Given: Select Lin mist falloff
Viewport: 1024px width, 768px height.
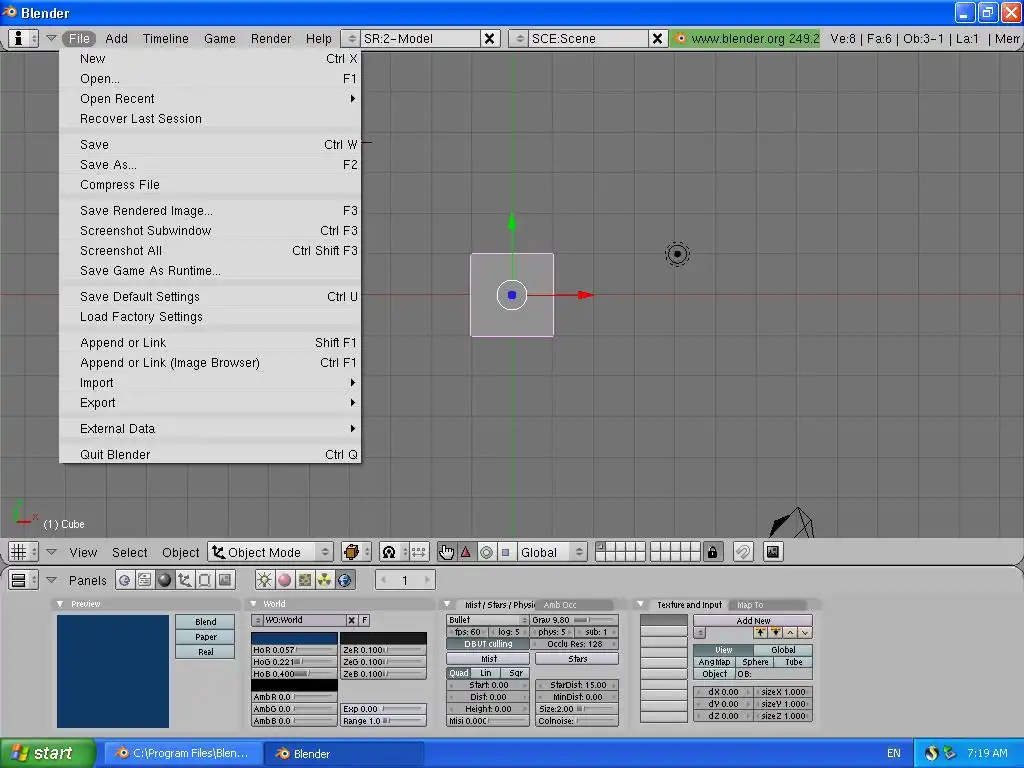Looking at the screenshot, I should coord(485,673).
